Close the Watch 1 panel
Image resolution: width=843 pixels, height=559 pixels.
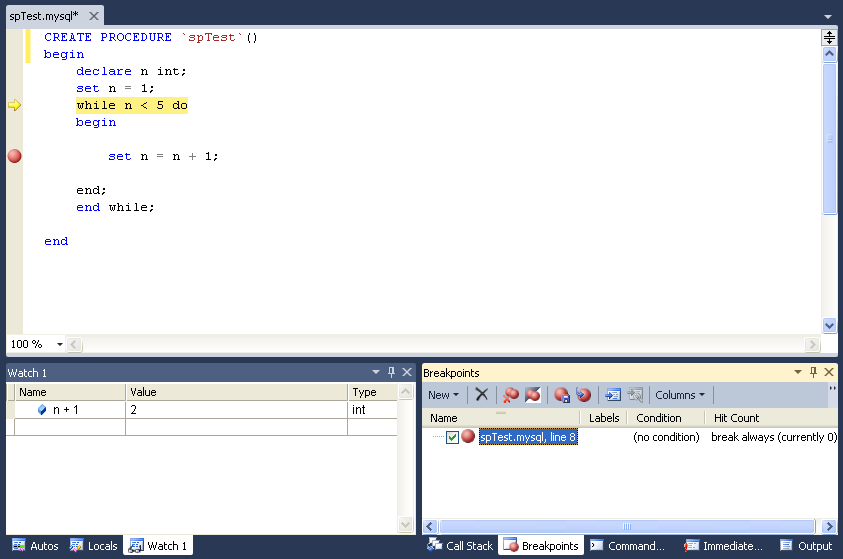tap(407, 372)
